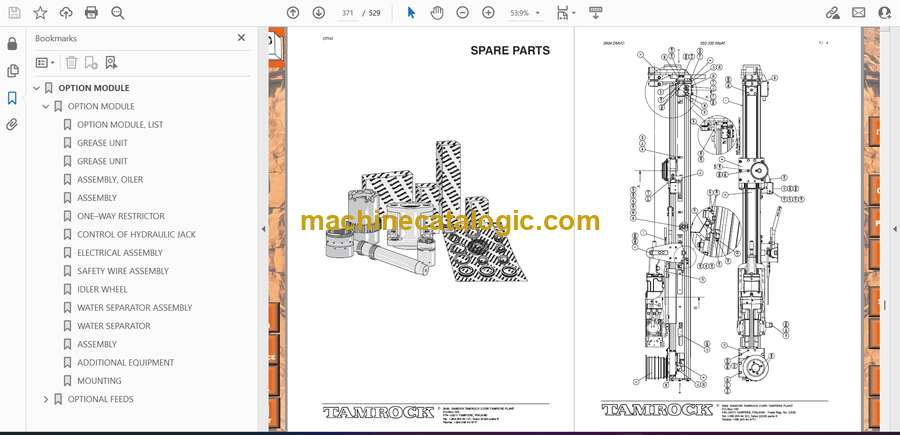Close the Bookmarks panel

point(241,38)
